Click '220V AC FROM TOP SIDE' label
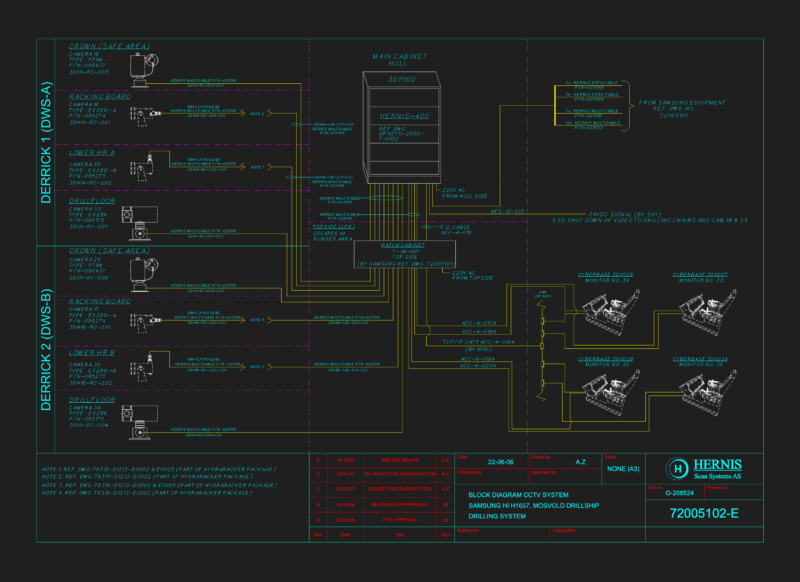This screenshot has width=800, height=582. pos(472,275)
